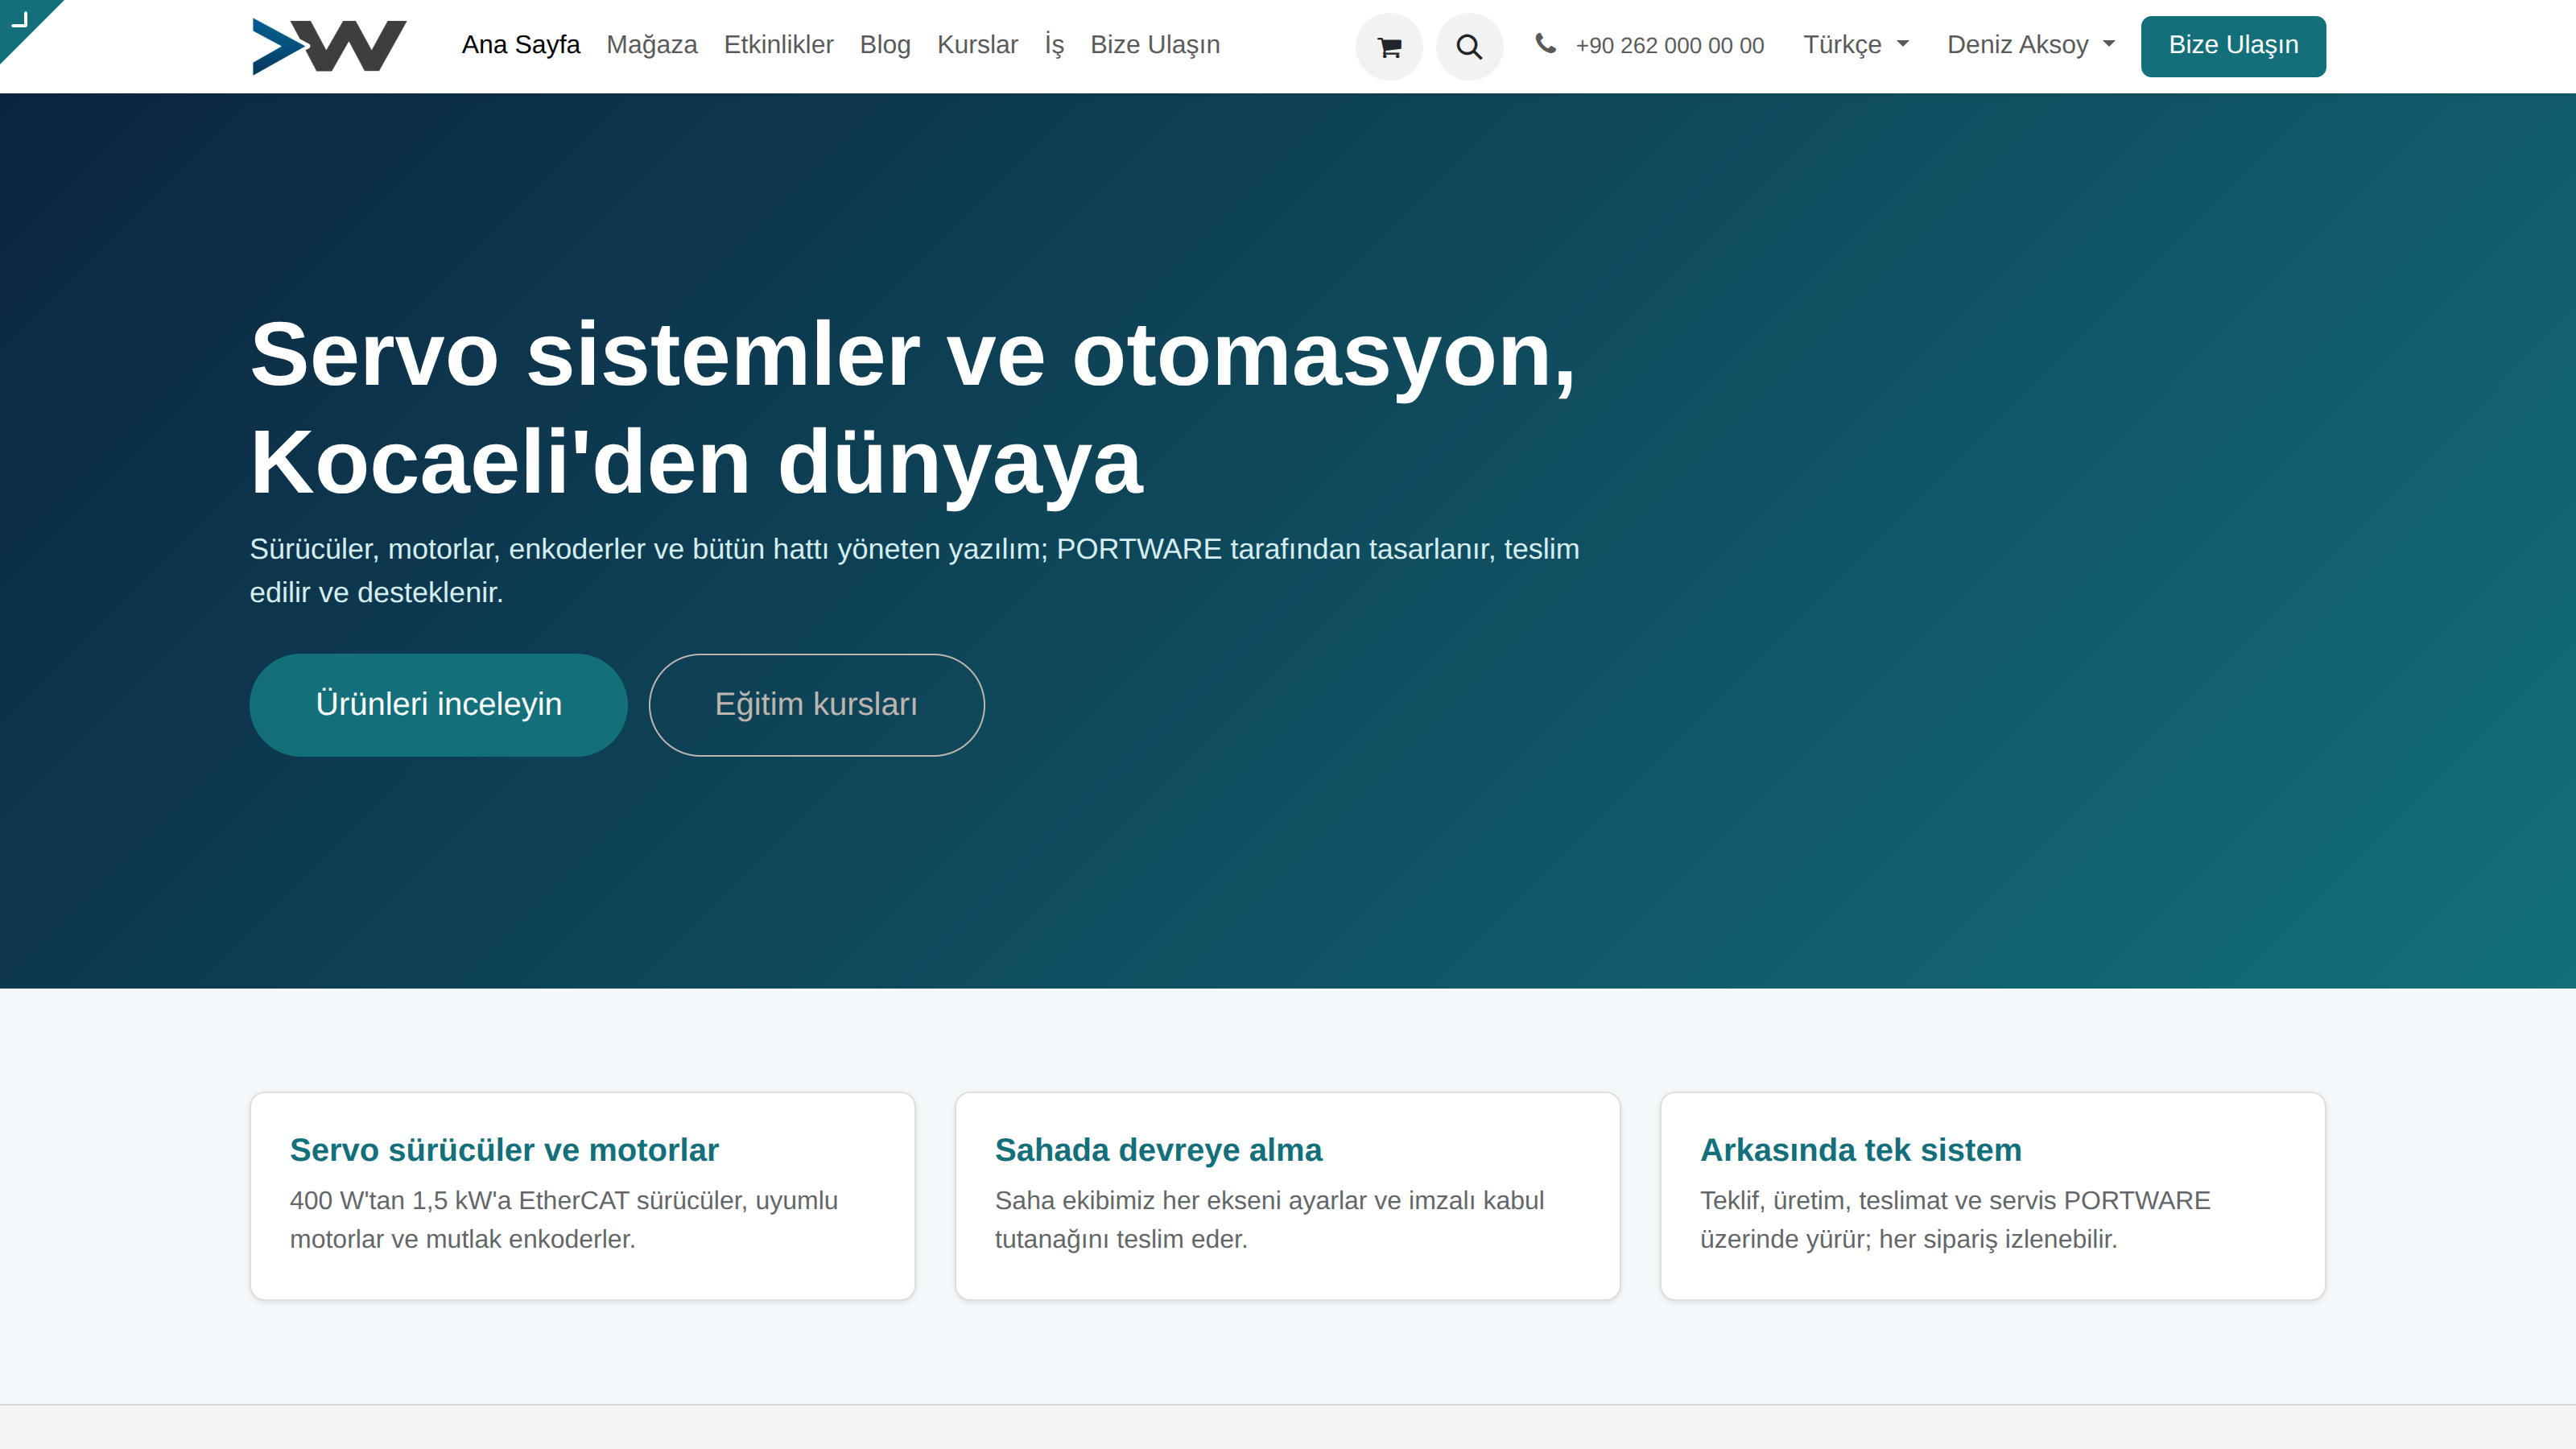The height and width of the screenshot is (1449, 2576).
Task: Open the İş menu item
Action: coord(1054,45)
